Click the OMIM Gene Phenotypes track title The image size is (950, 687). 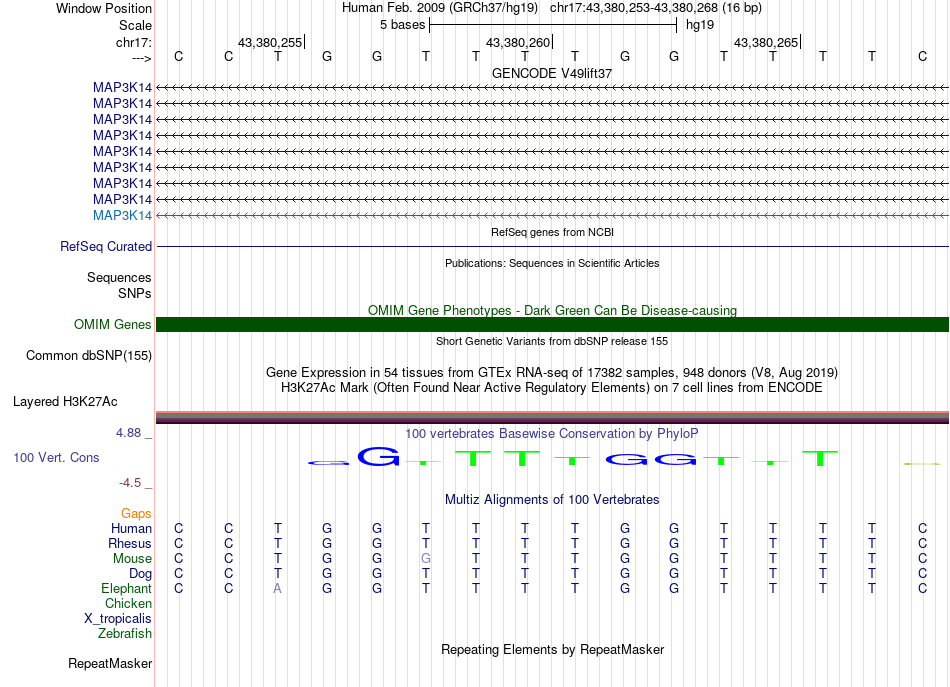552,310
